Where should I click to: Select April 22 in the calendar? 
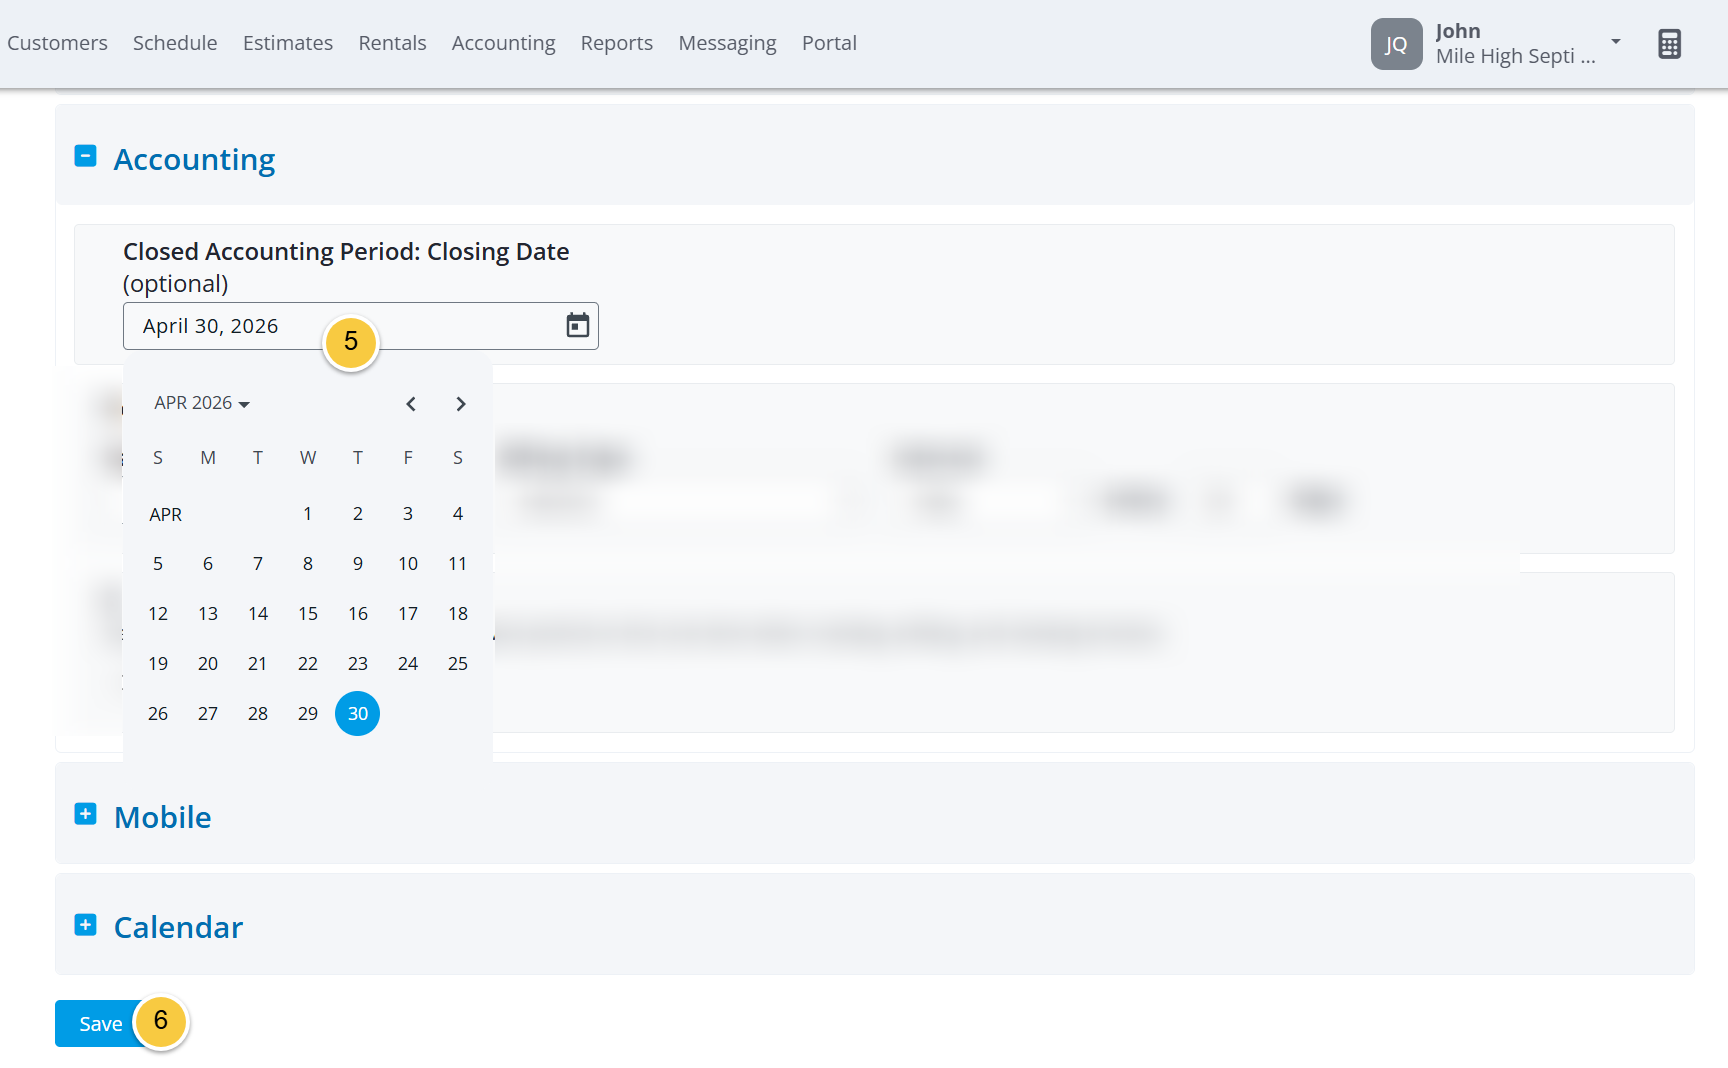[x=308, y=664]
